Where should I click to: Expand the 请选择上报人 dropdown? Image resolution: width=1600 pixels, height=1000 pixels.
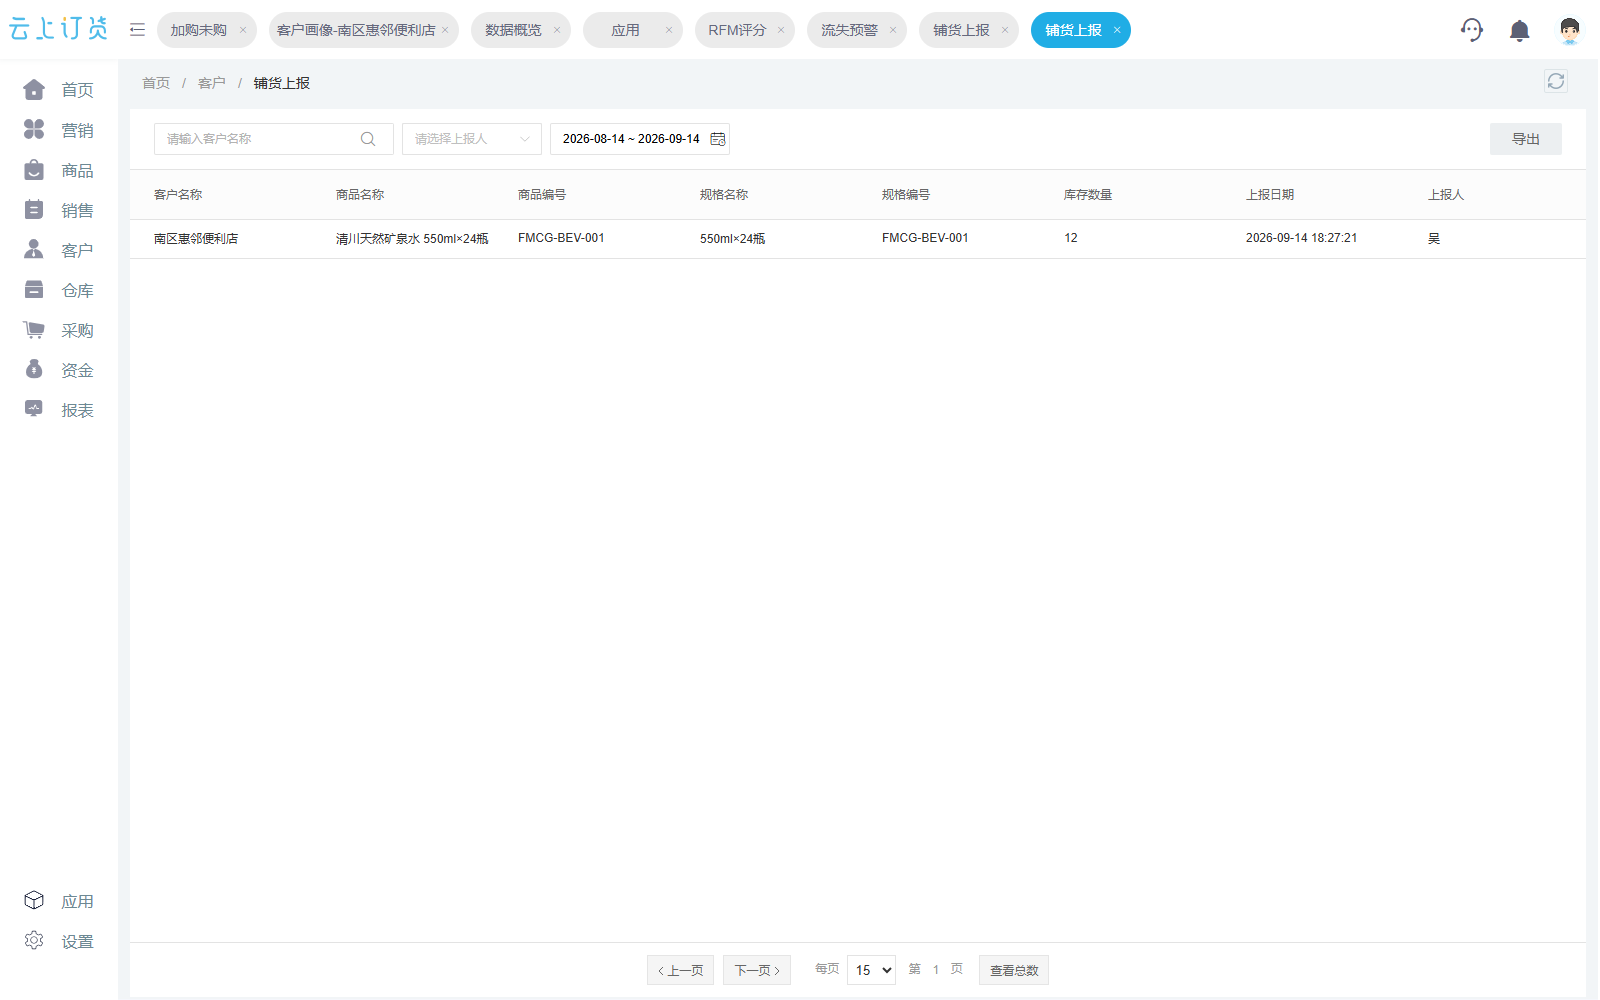(x=472, y=139)
